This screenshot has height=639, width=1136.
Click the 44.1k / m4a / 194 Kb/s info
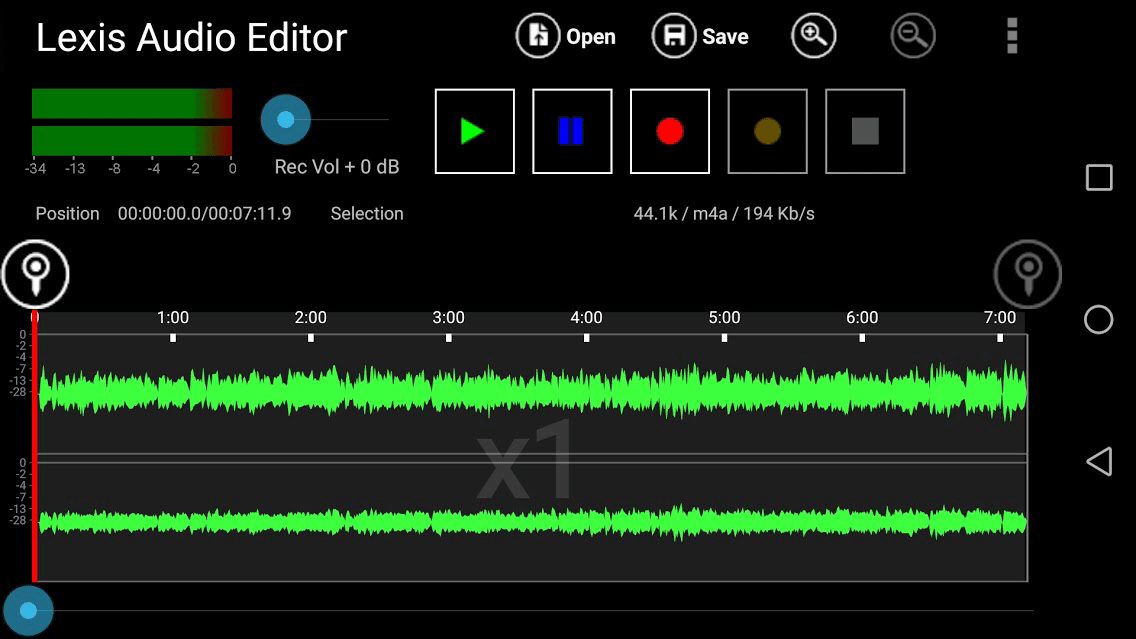pos(724,214)
